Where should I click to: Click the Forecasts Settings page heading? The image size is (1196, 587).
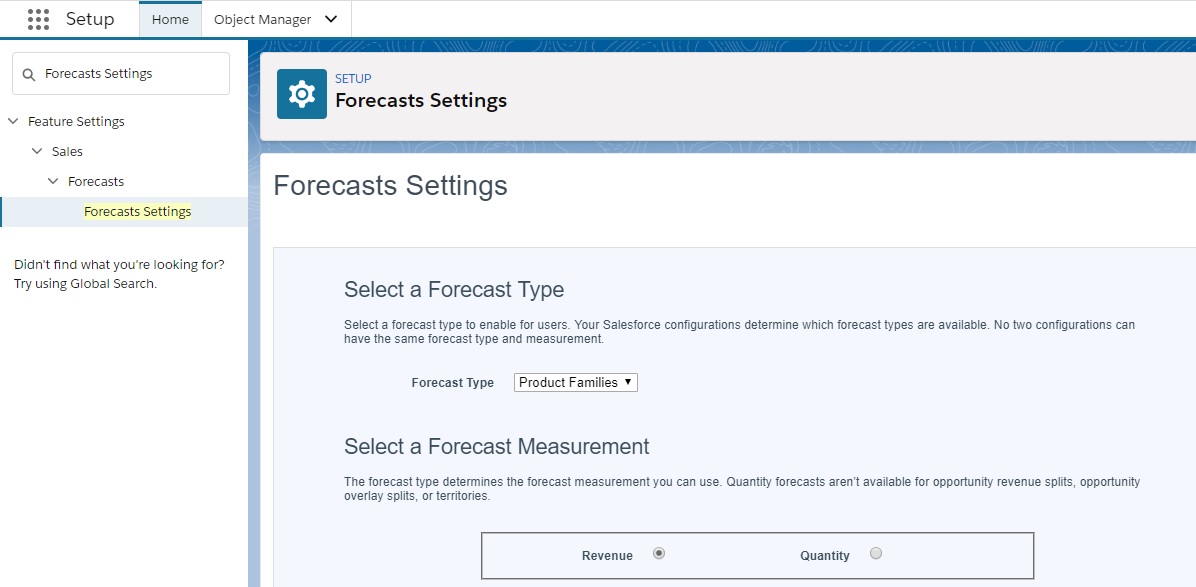coord(390,186)
